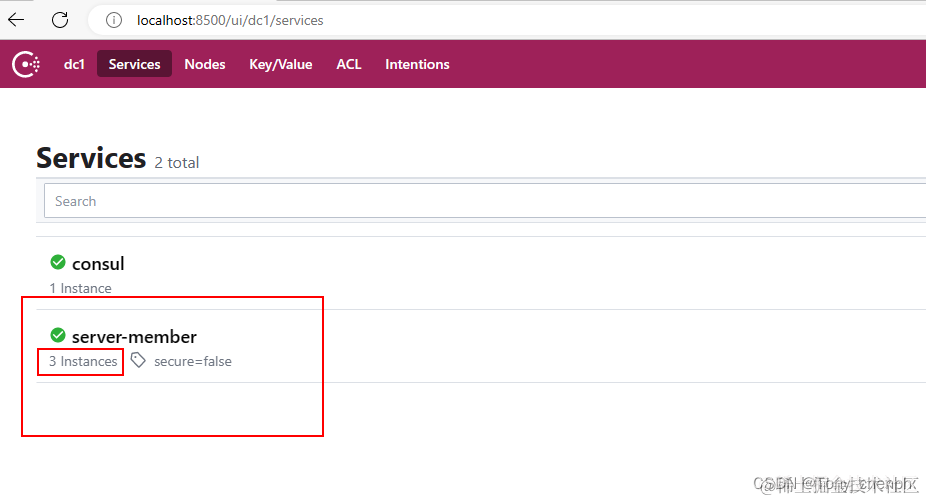Open the Nodes tab
926x502 pixels.
point(204,64)
